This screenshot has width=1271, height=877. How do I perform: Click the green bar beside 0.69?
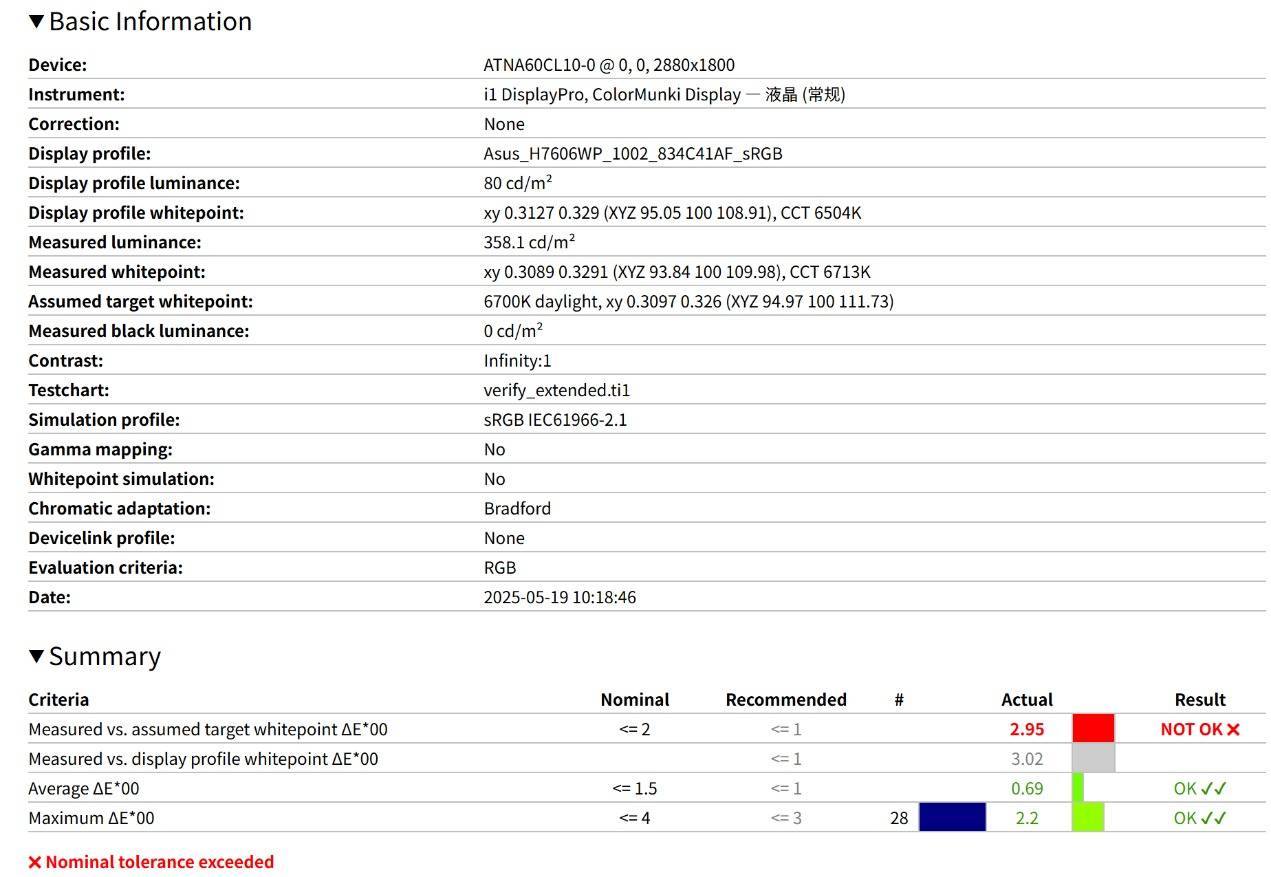[x=1078, y=788]
